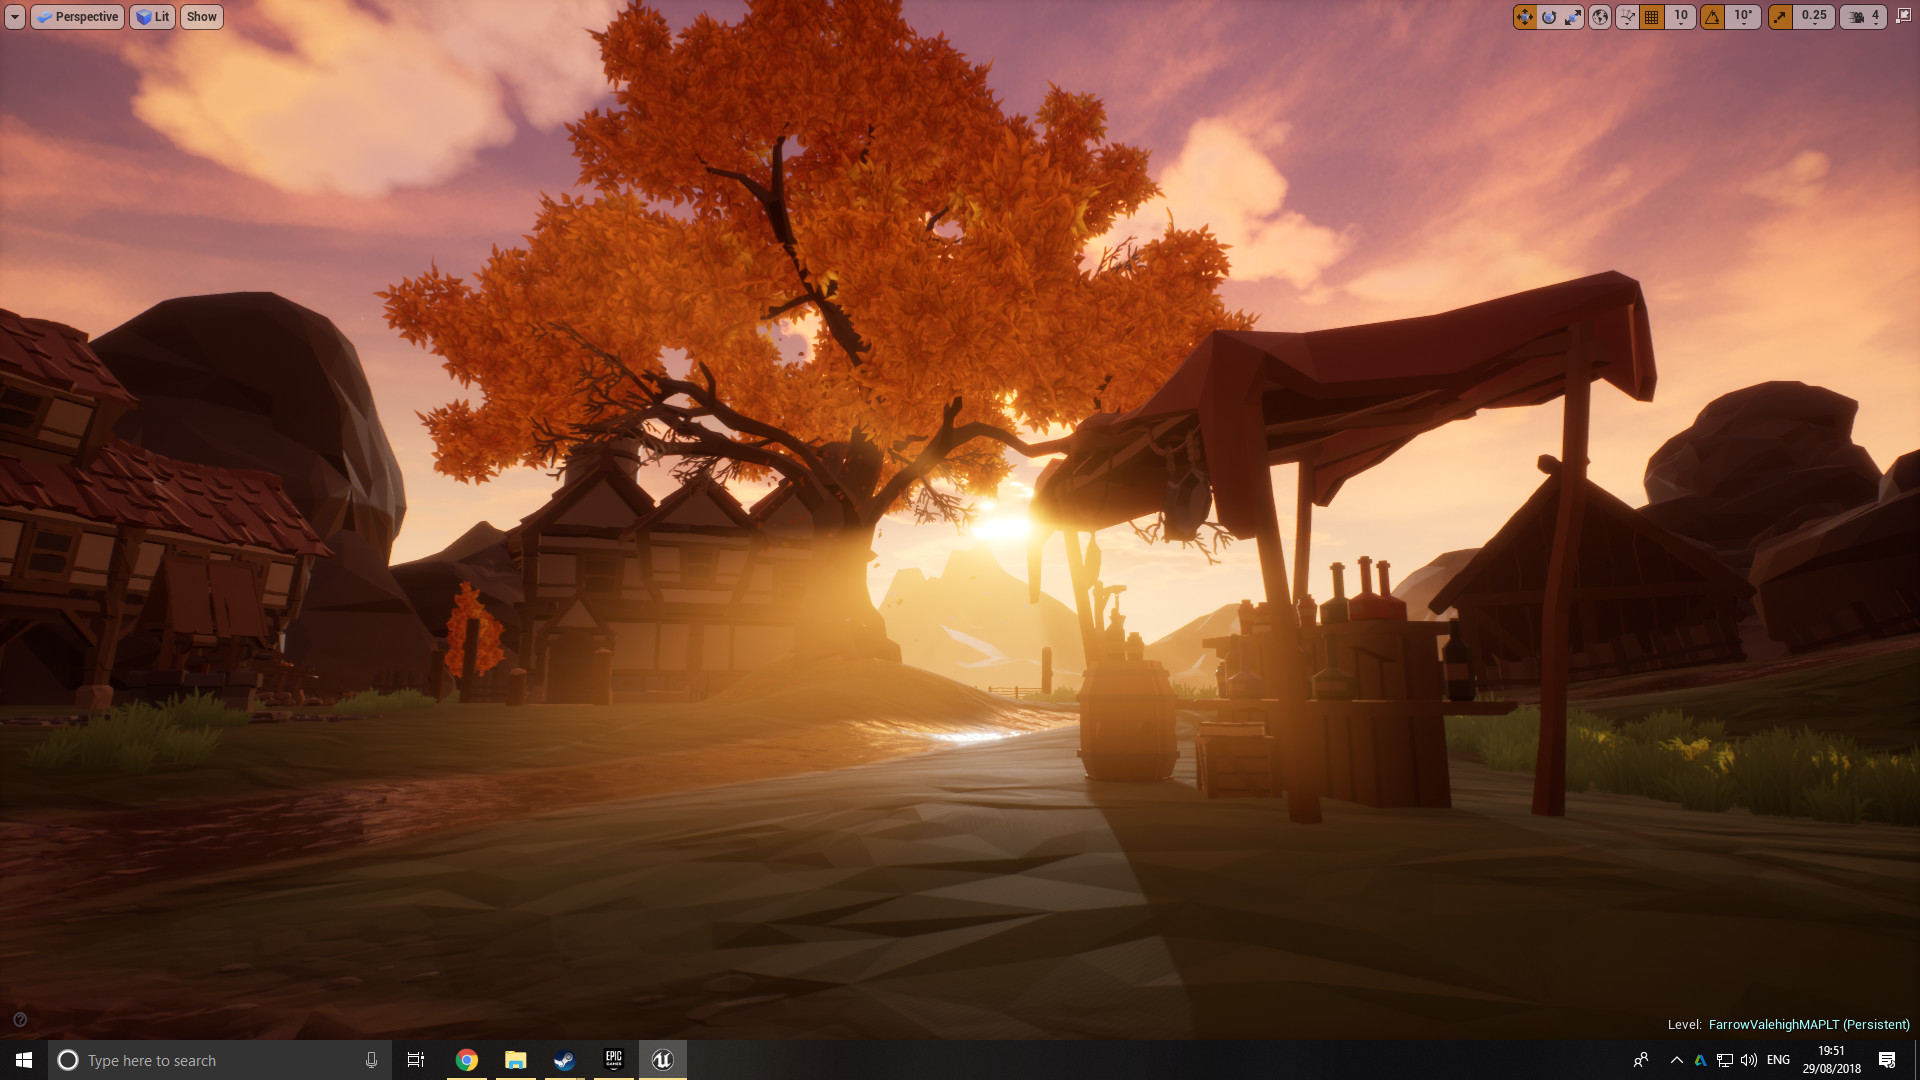Enable surface snapping

tap(1626, 16)
